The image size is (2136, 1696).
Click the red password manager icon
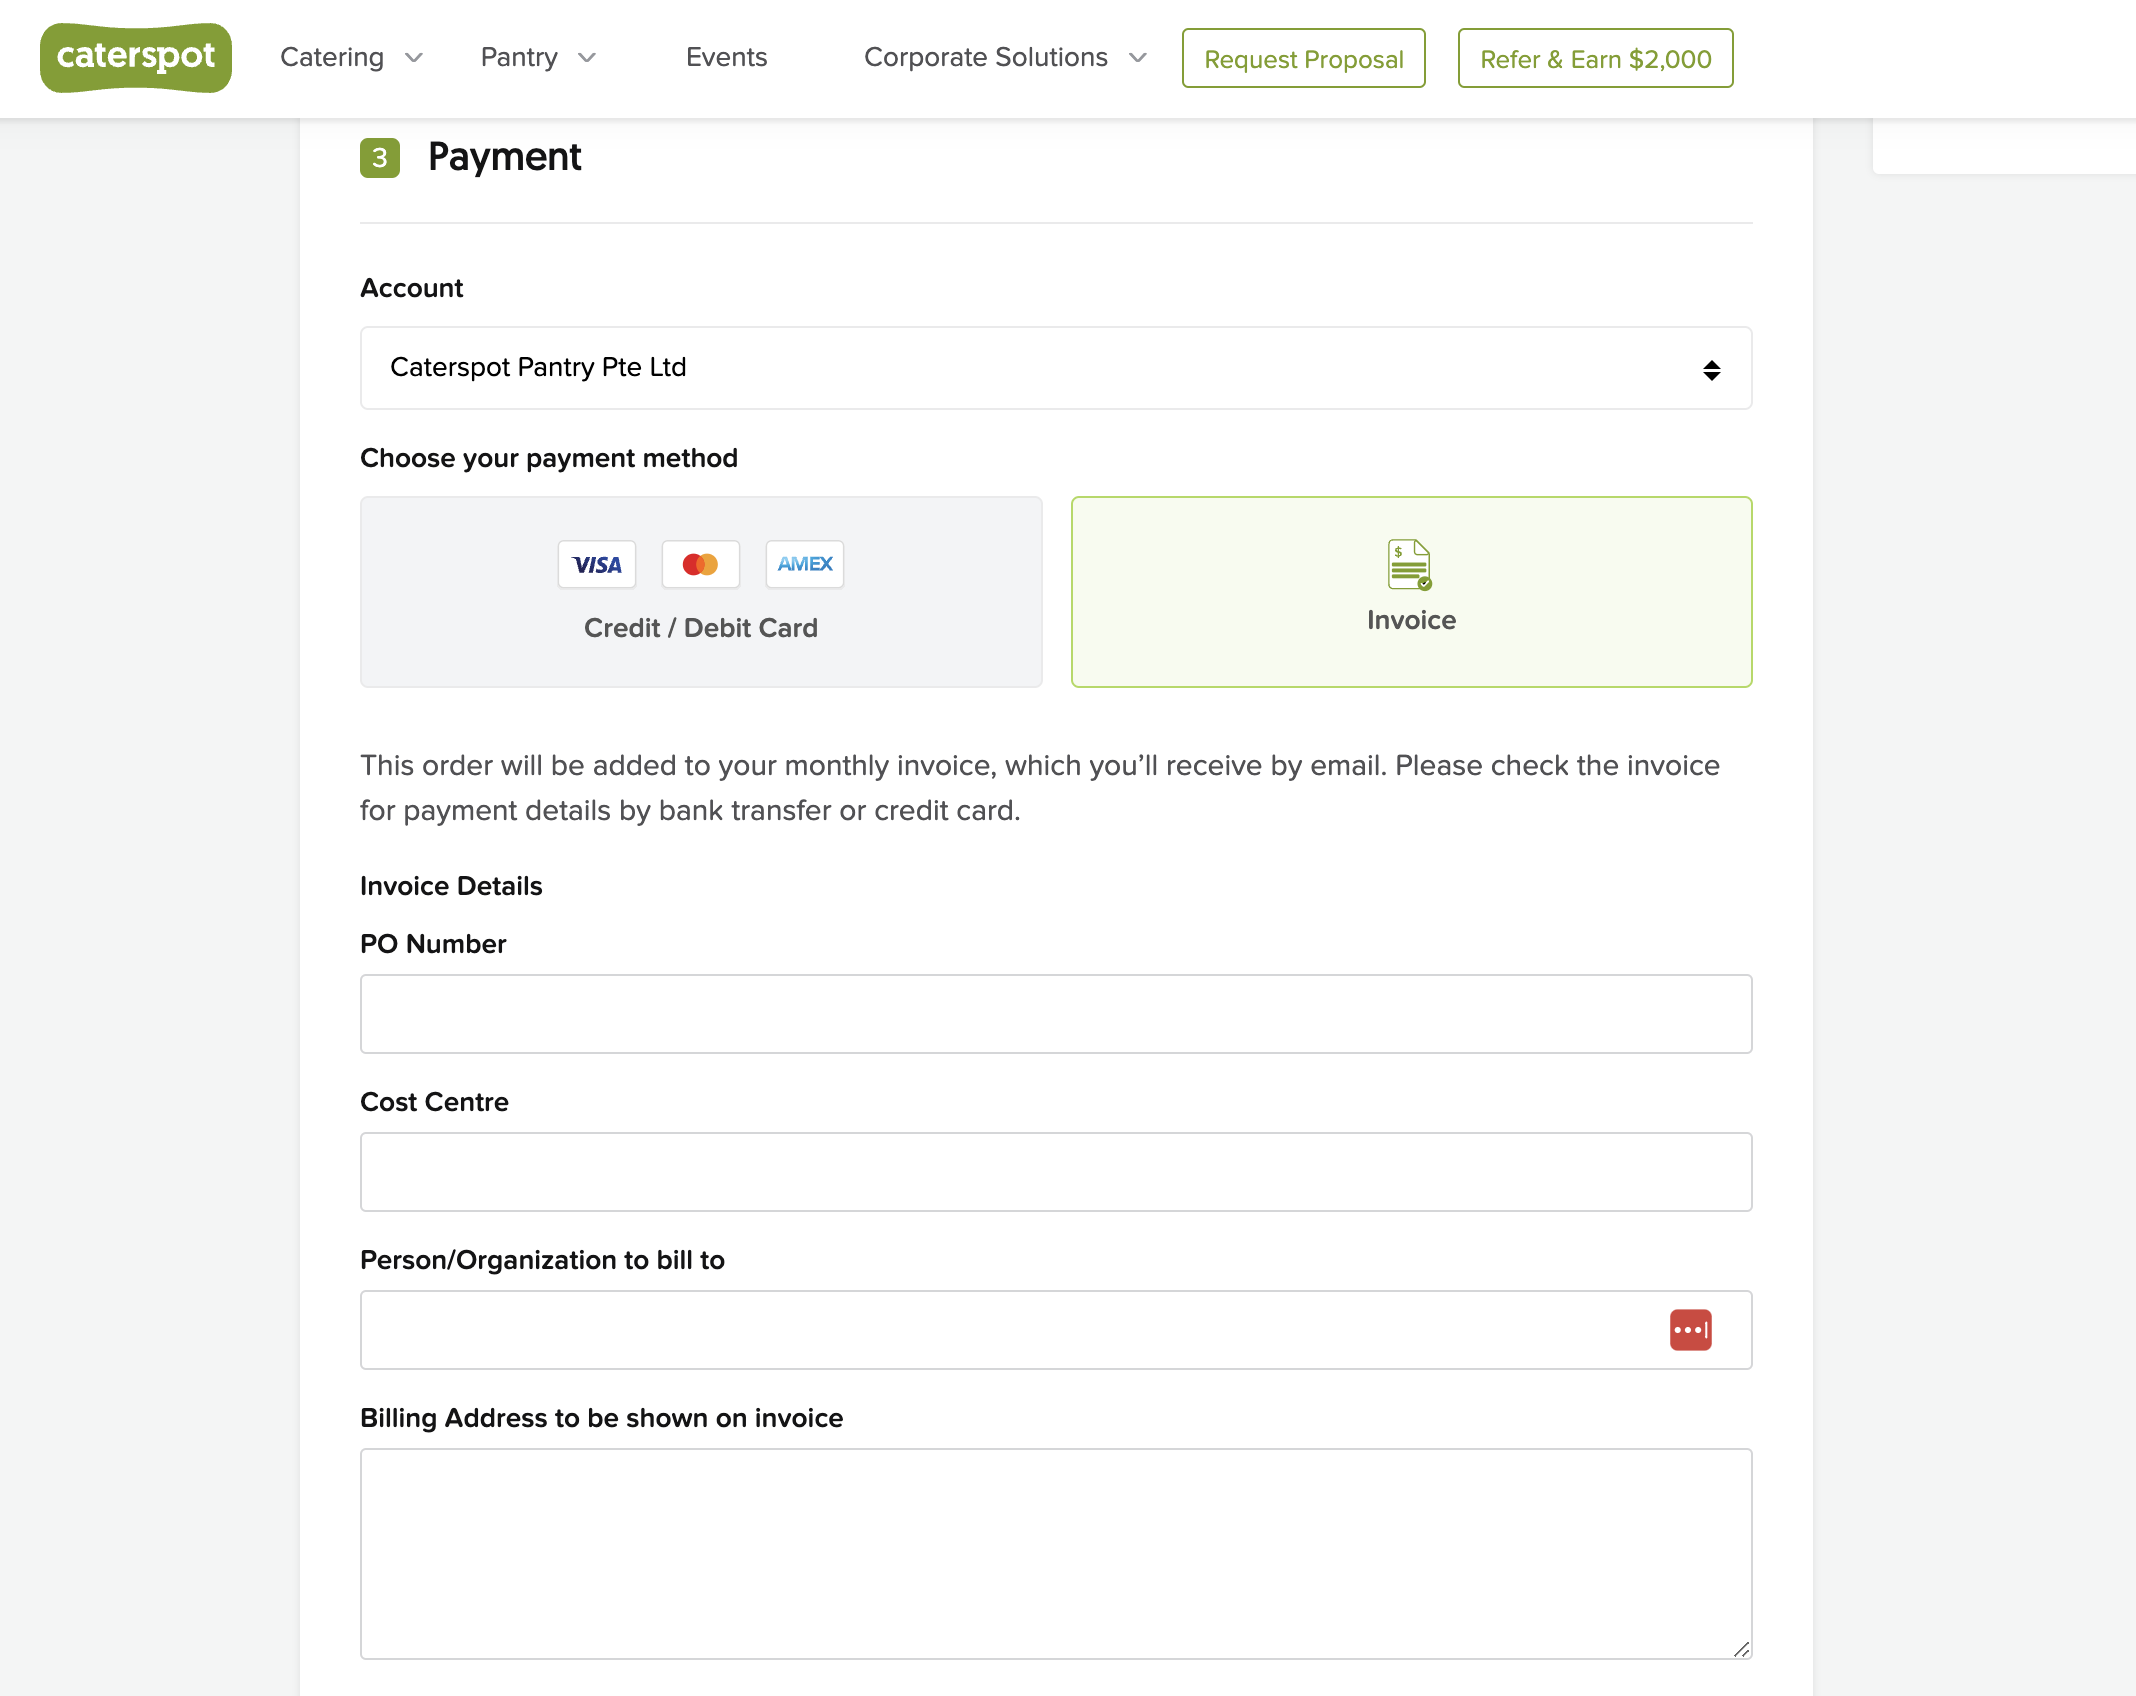click(1690, 1330)
